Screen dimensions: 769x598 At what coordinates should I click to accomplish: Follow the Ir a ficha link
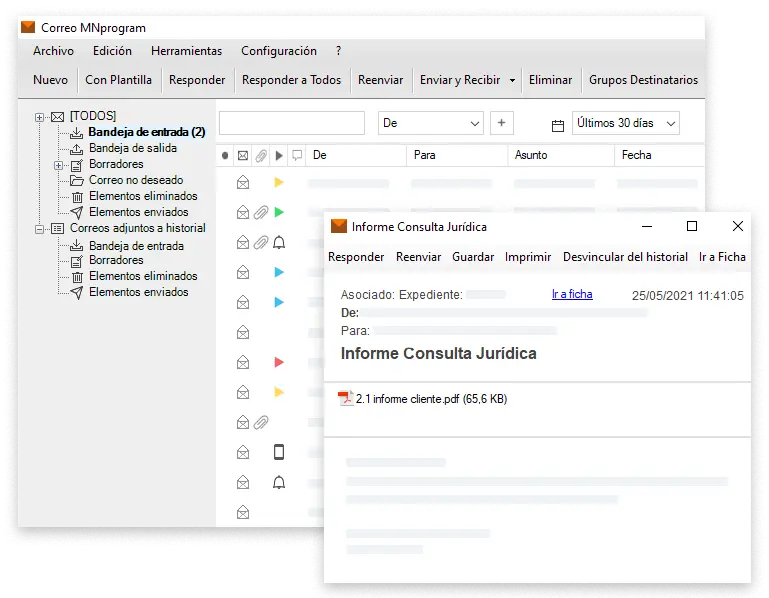pyautogui.click(x=572, y=294)
